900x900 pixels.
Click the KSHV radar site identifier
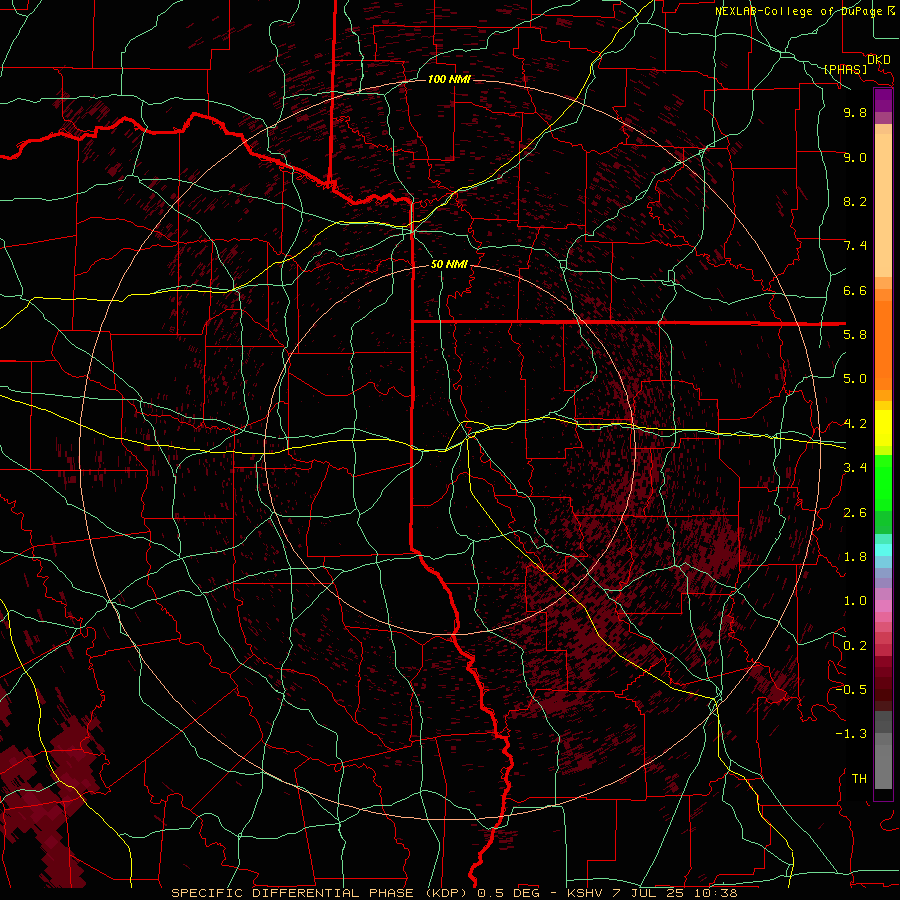coord(584,893)
